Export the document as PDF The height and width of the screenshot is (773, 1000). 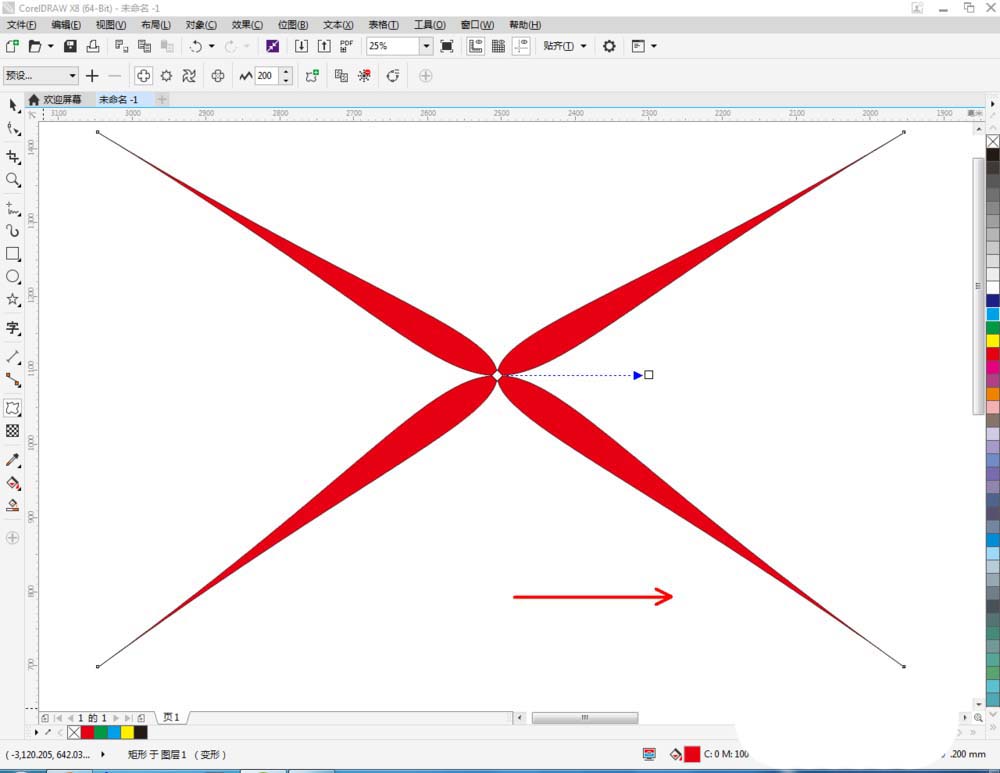pyautogui.click(x=345, y=45)
